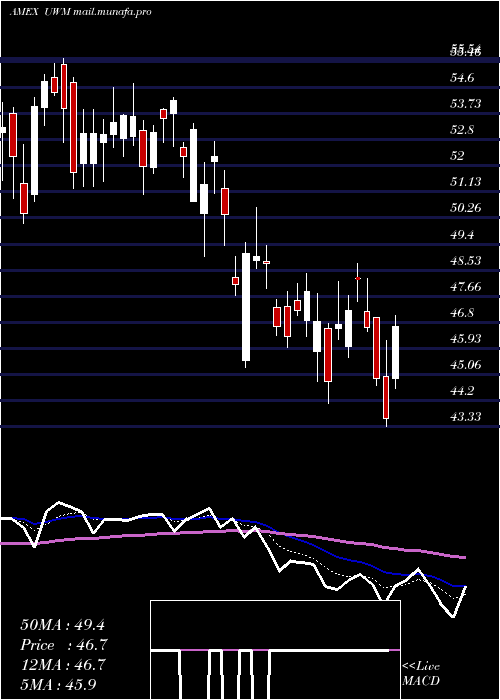The image size is (500, 700).
Task: Select the 49.4 label on the price axis
Action: (x=463, y=234)
